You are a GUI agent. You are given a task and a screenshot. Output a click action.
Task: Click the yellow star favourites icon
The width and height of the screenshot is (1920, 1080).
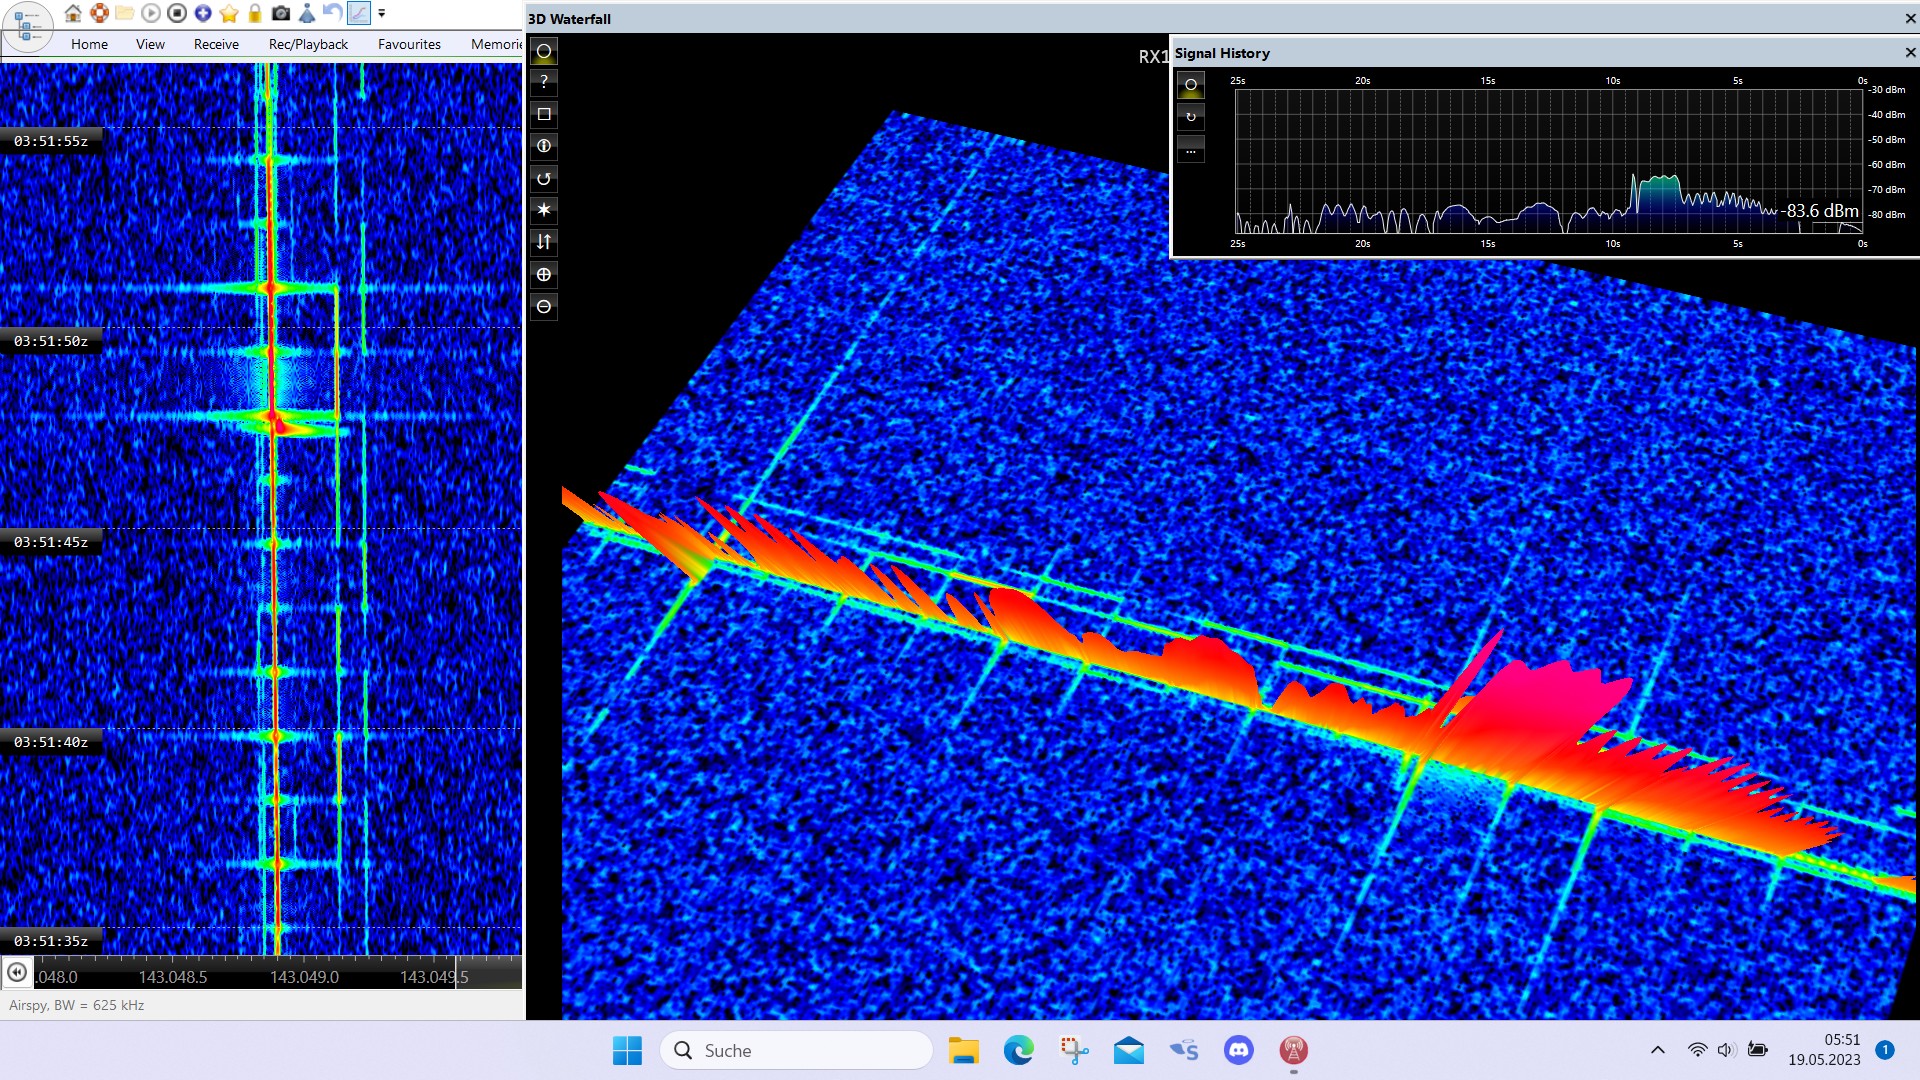229,13
